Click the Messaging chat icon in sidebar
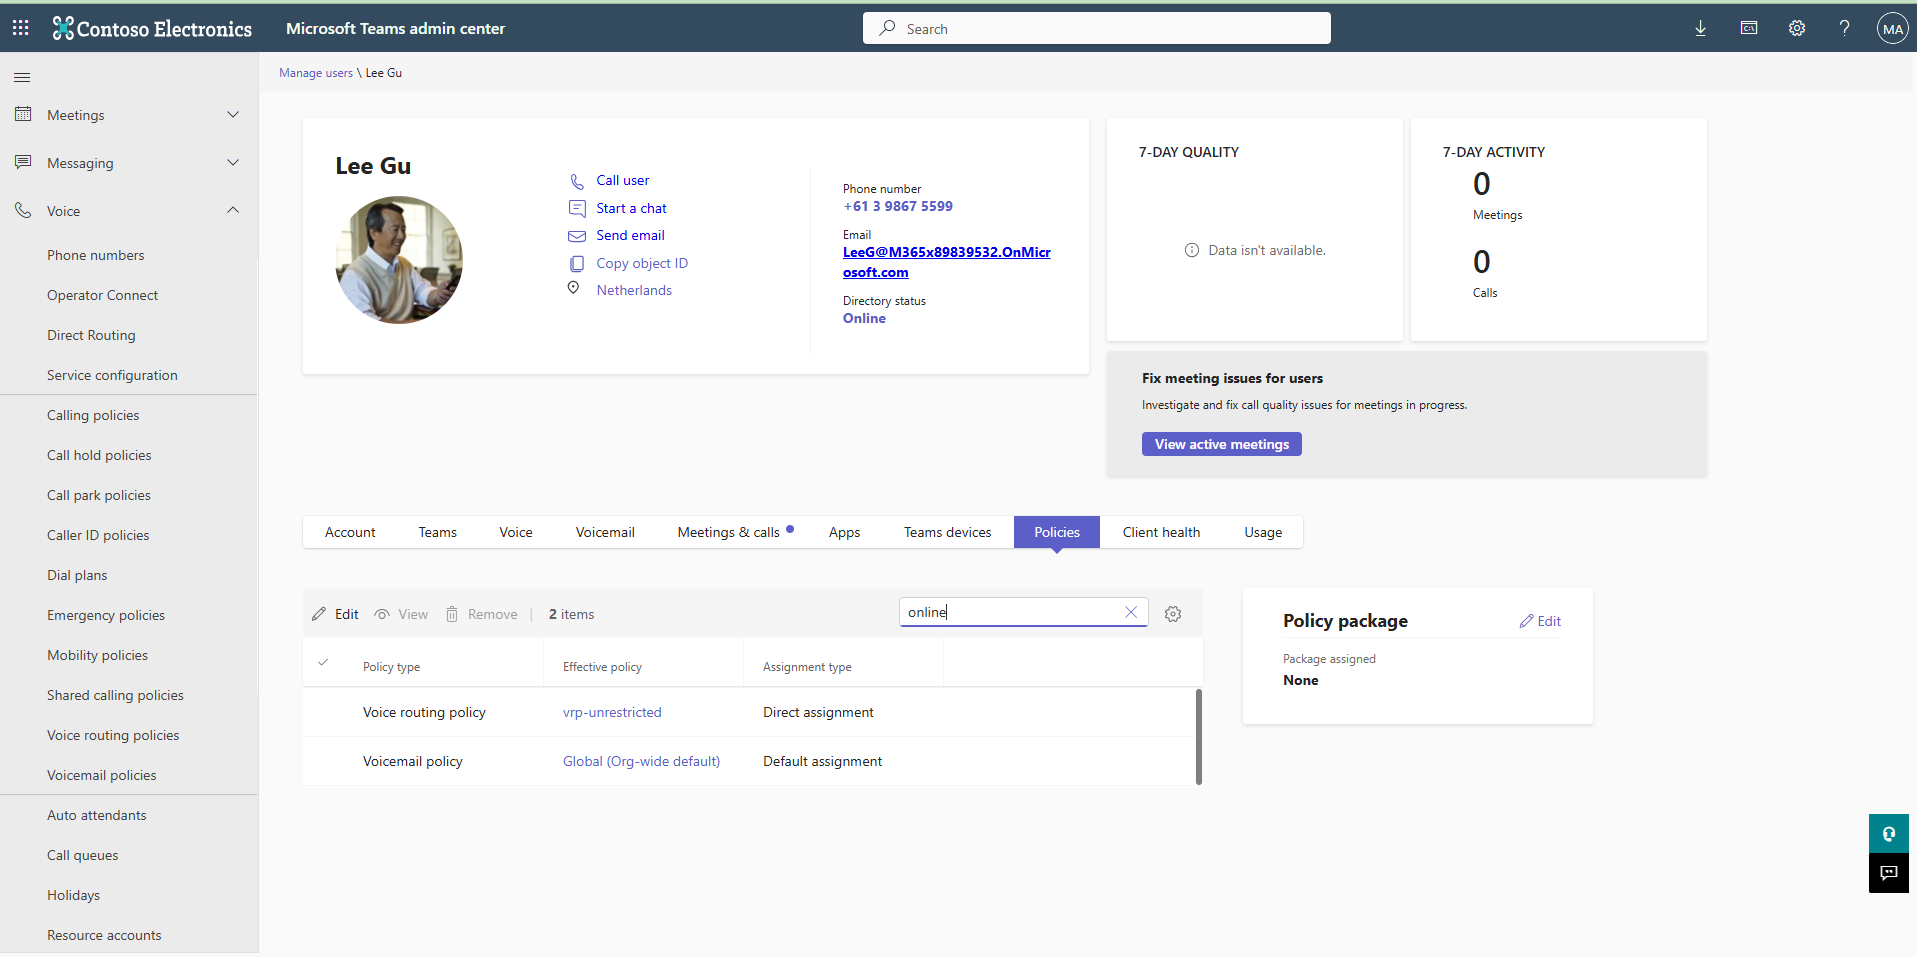Image resolution: width=1917 pixels, height=957 pixels. pos(23,162)
